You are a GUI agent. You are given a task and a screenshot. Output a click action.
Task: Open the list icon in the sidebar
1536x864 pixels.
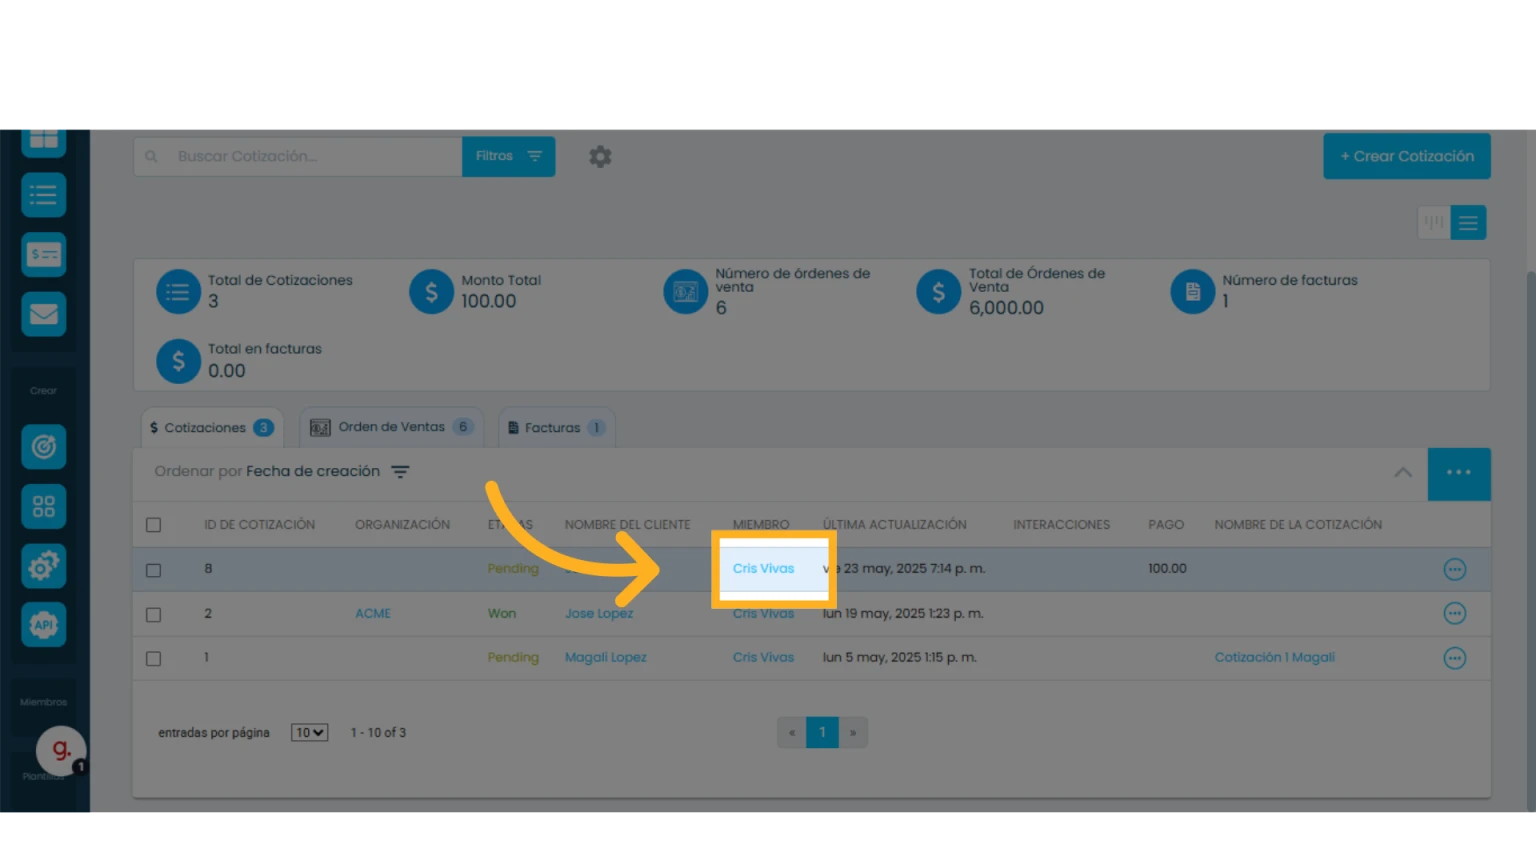43,195
